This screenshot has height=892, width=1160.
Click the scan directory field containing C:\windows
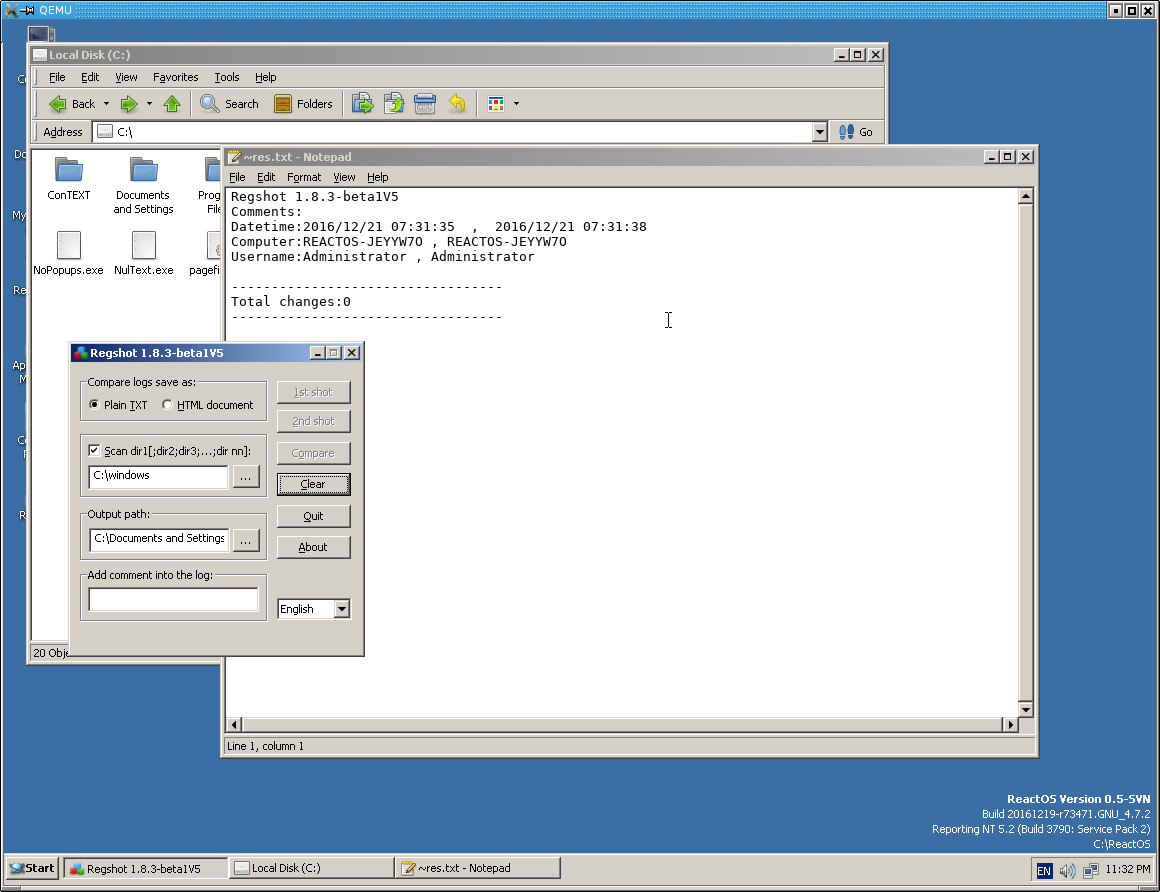(x=158, y=476)
